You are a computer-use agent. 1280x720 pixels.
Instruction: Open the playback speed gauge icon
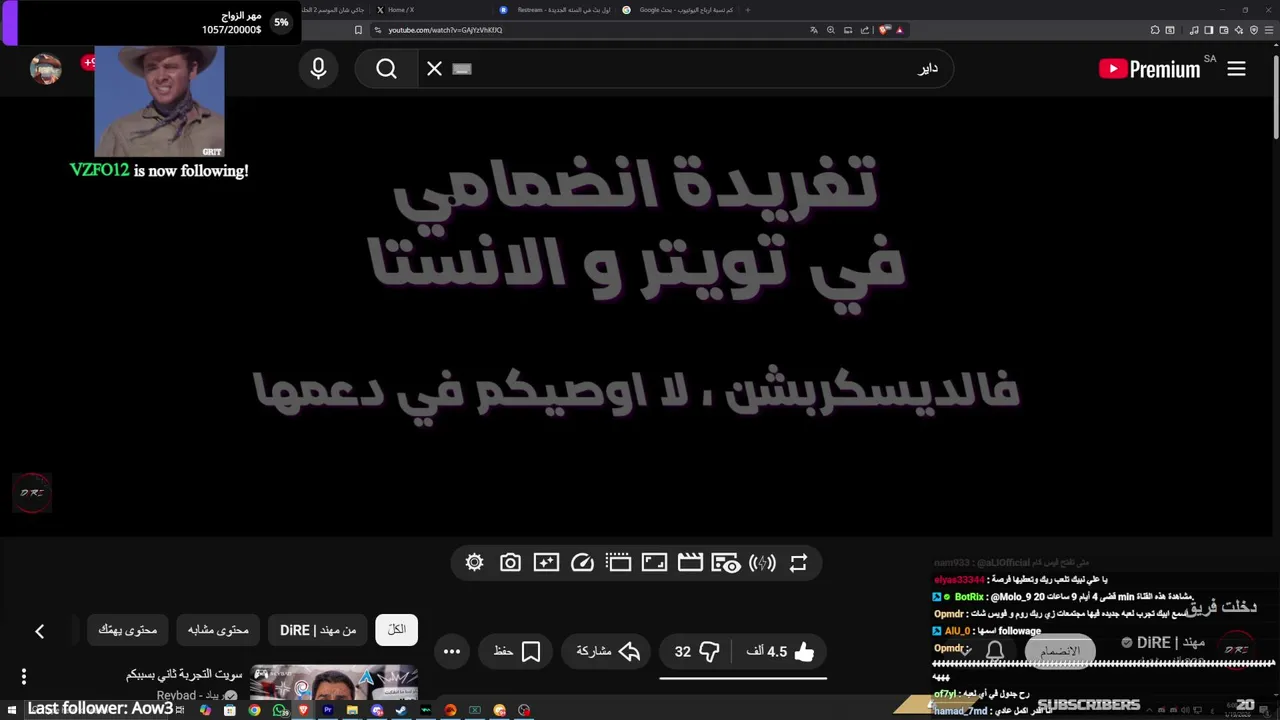582,563
